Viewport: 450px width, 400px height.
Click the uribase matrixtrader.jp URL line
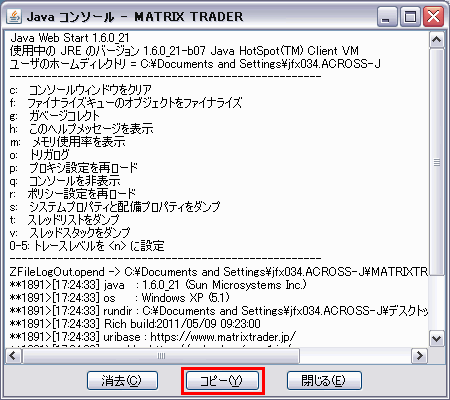(153, 337)
